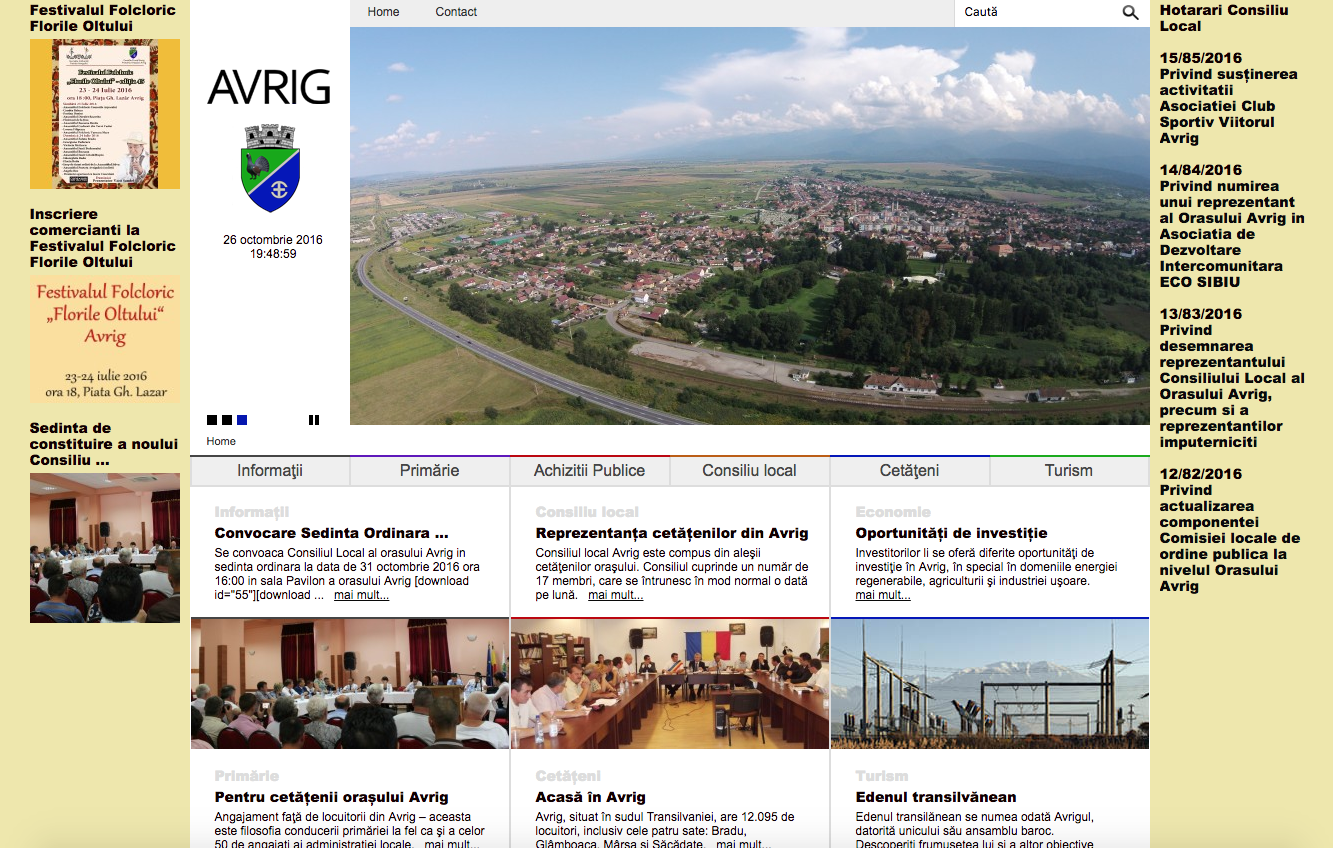Open the Informații menu tab
The height and width of the screenshot is (848, 1333).
point(270,471)
